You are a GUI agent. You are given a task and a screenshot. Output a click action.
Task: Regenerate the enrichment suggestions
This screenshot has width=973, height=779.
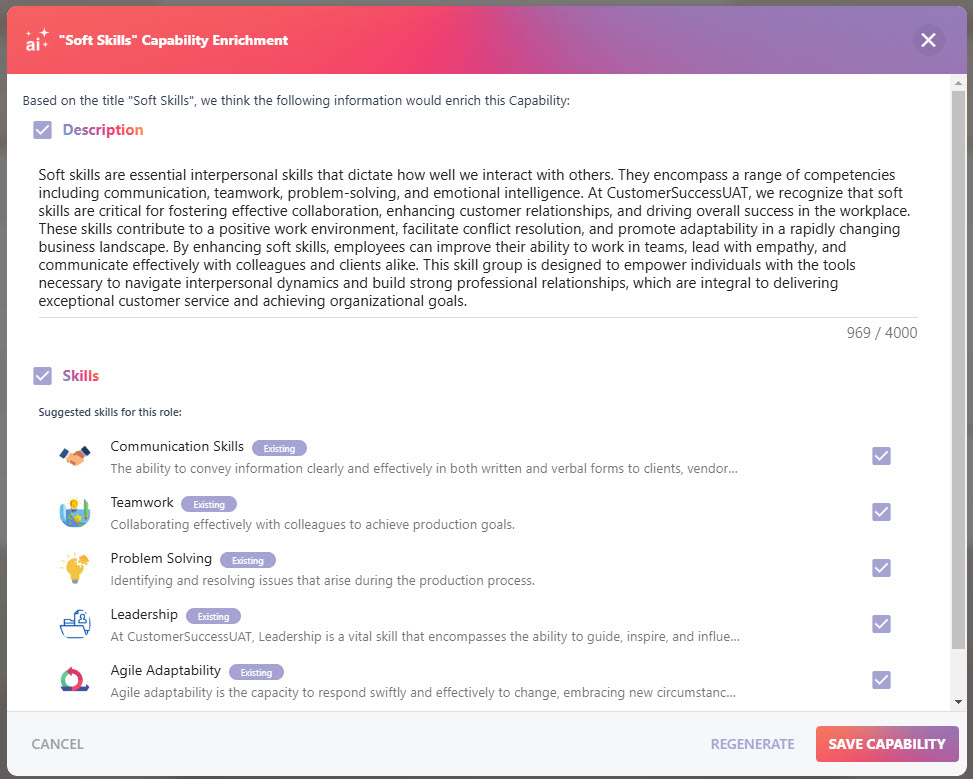pos(752,744)
